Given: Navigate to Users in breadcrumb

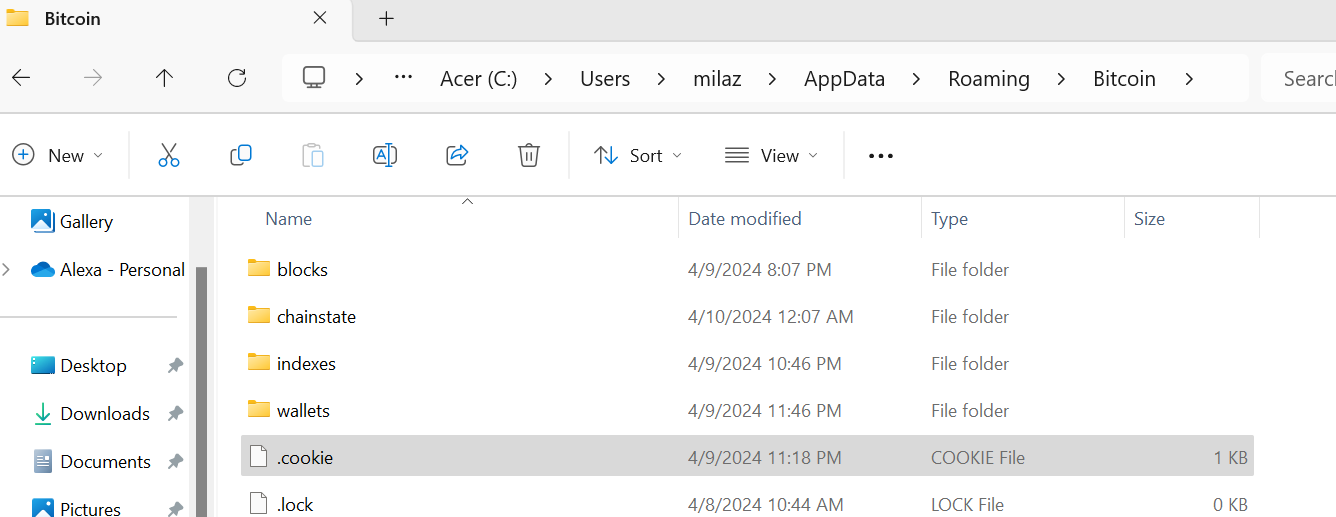Looking at the screenshot, I should tap(605, 79).
